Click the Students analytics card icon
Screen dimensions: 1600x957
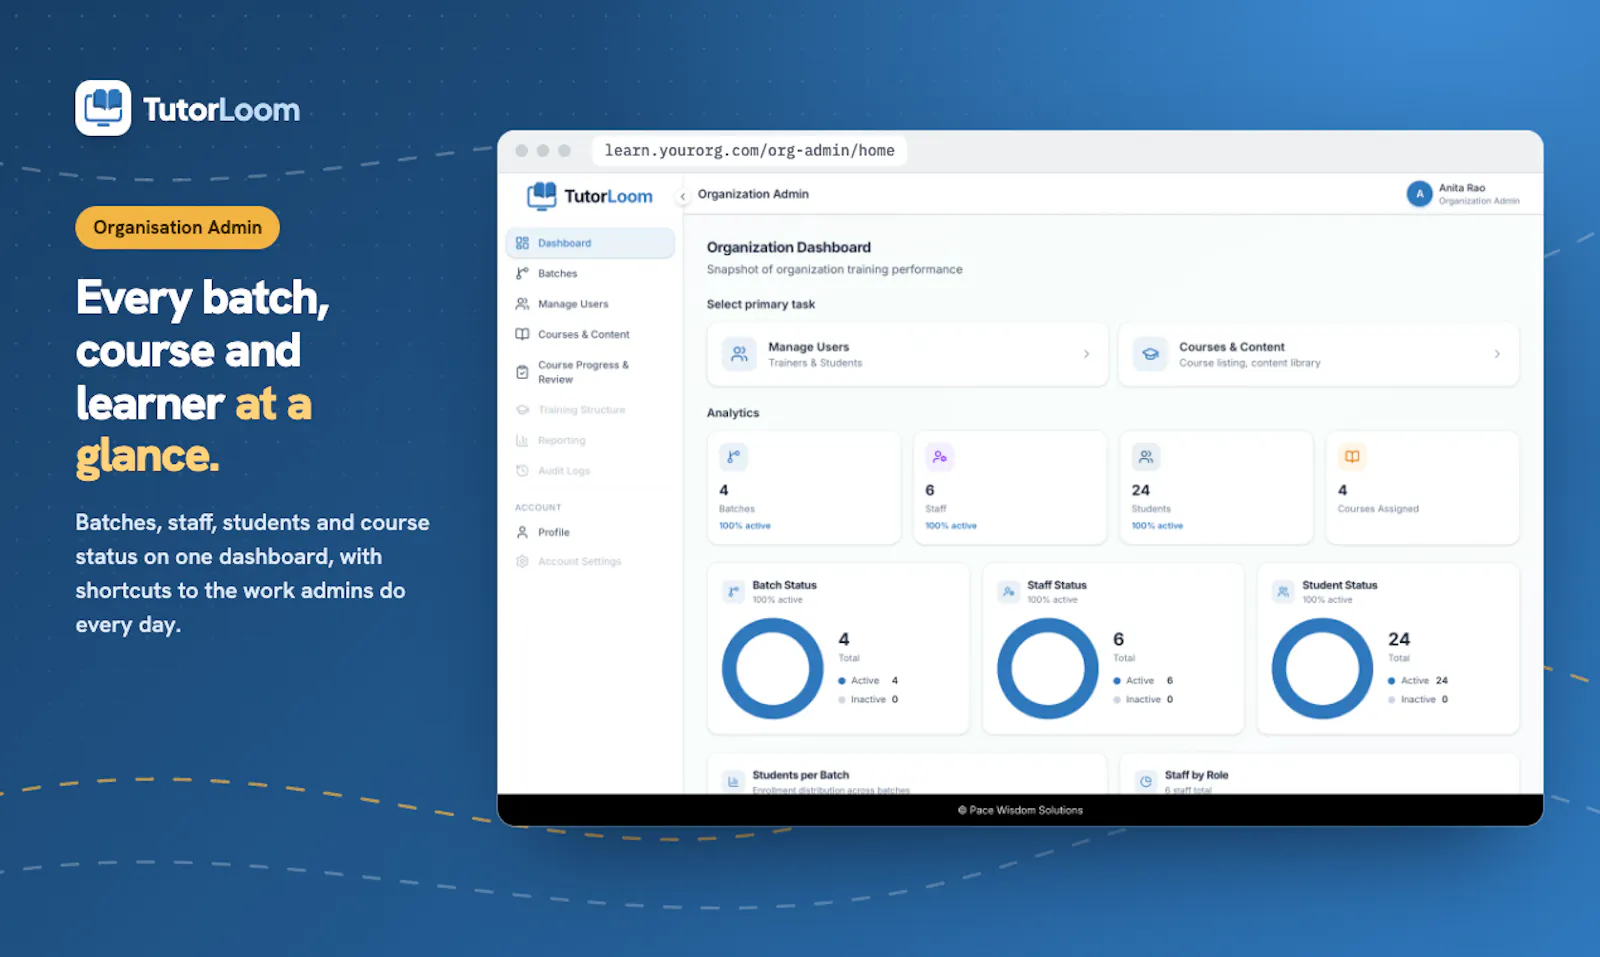[1146, 457]
